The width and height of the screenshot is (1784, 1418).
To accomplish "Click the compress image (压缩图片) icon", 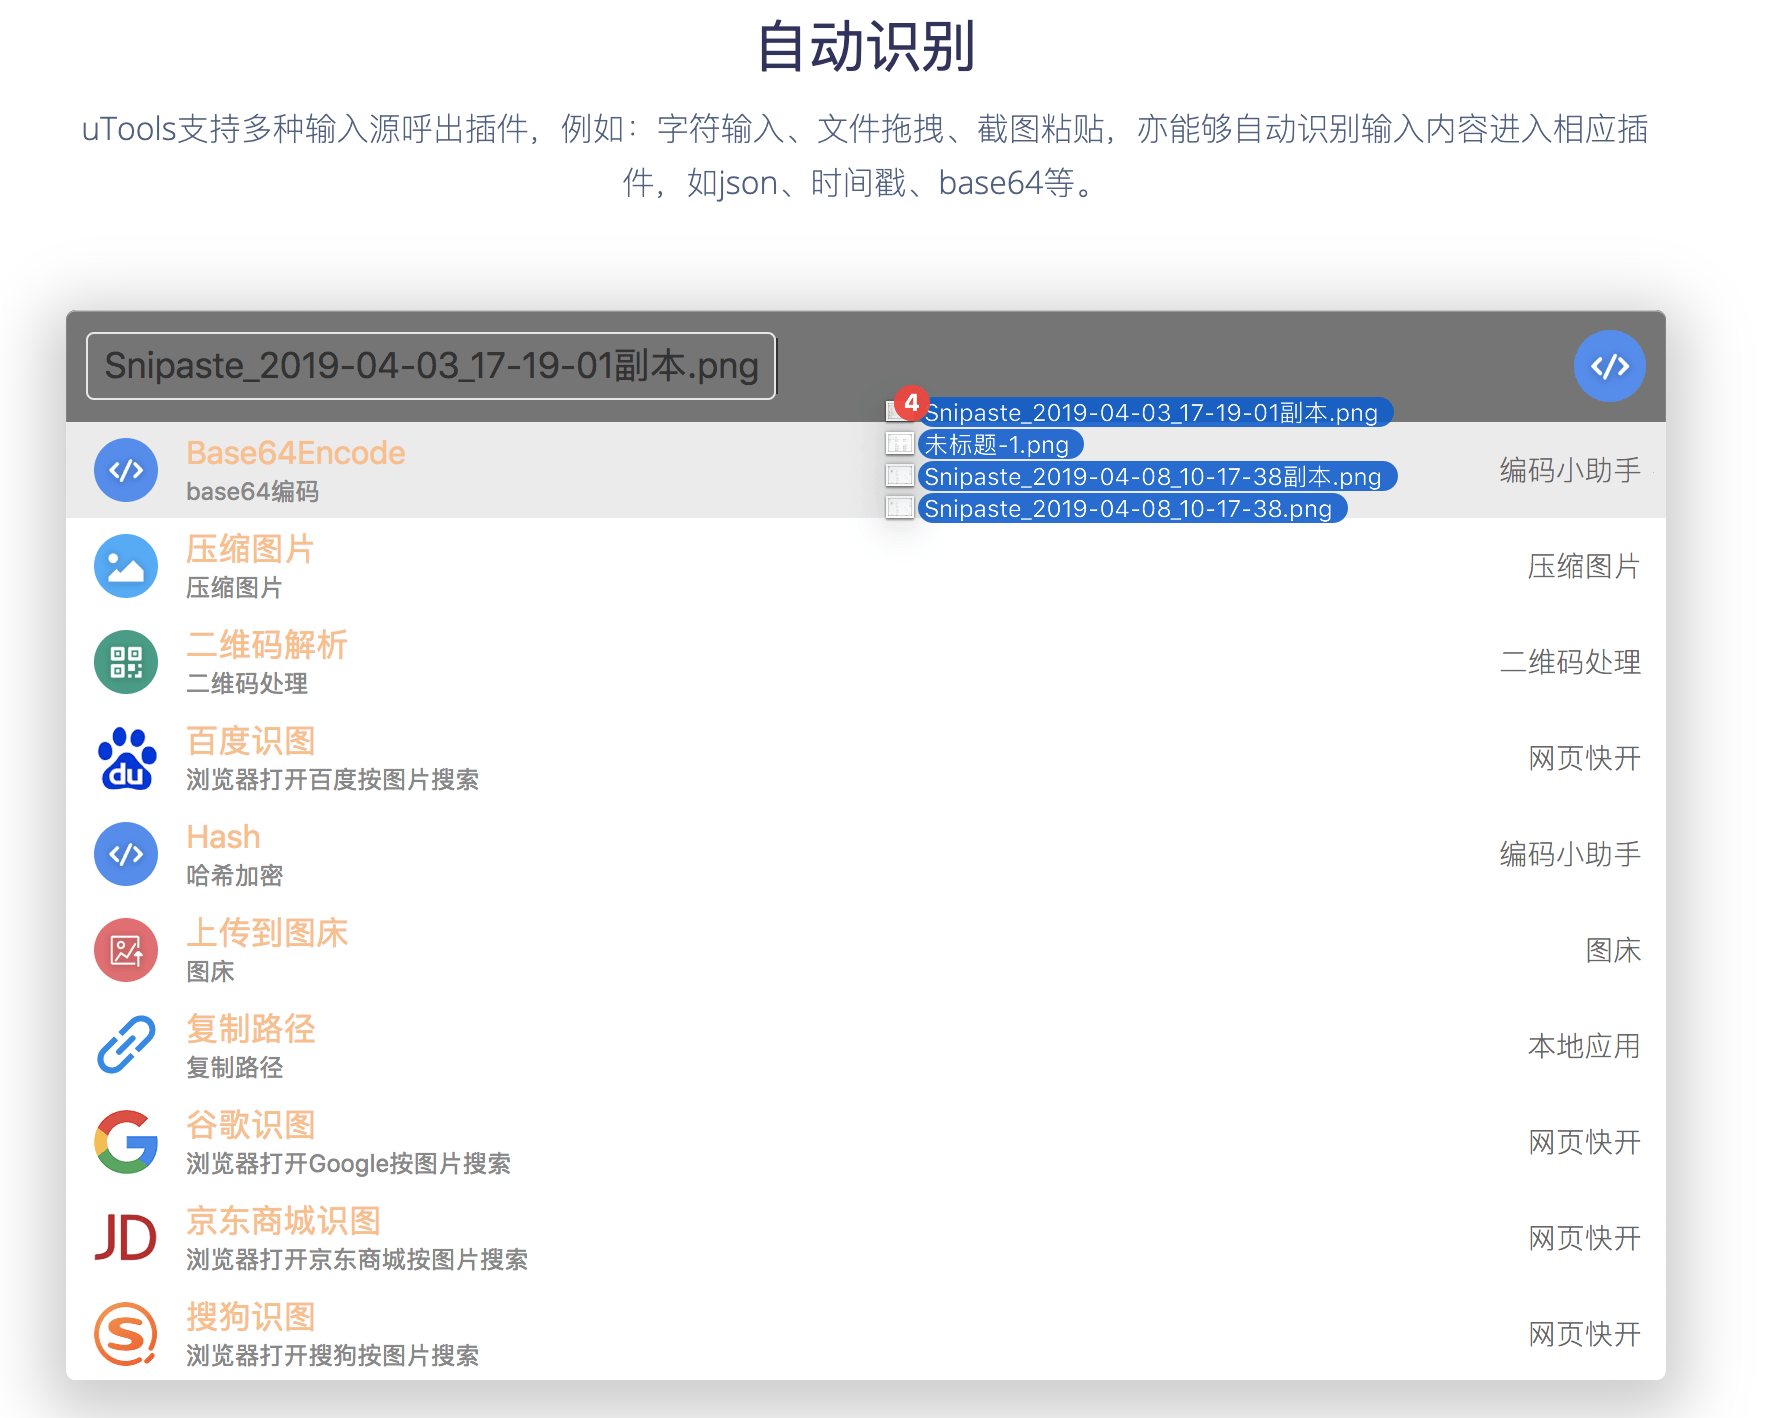I will [126, 566].
